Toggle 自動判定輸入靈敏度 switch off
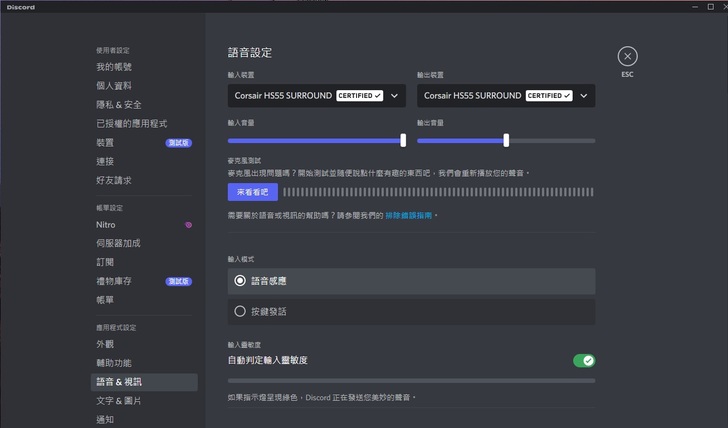 (x=583, y=360)
